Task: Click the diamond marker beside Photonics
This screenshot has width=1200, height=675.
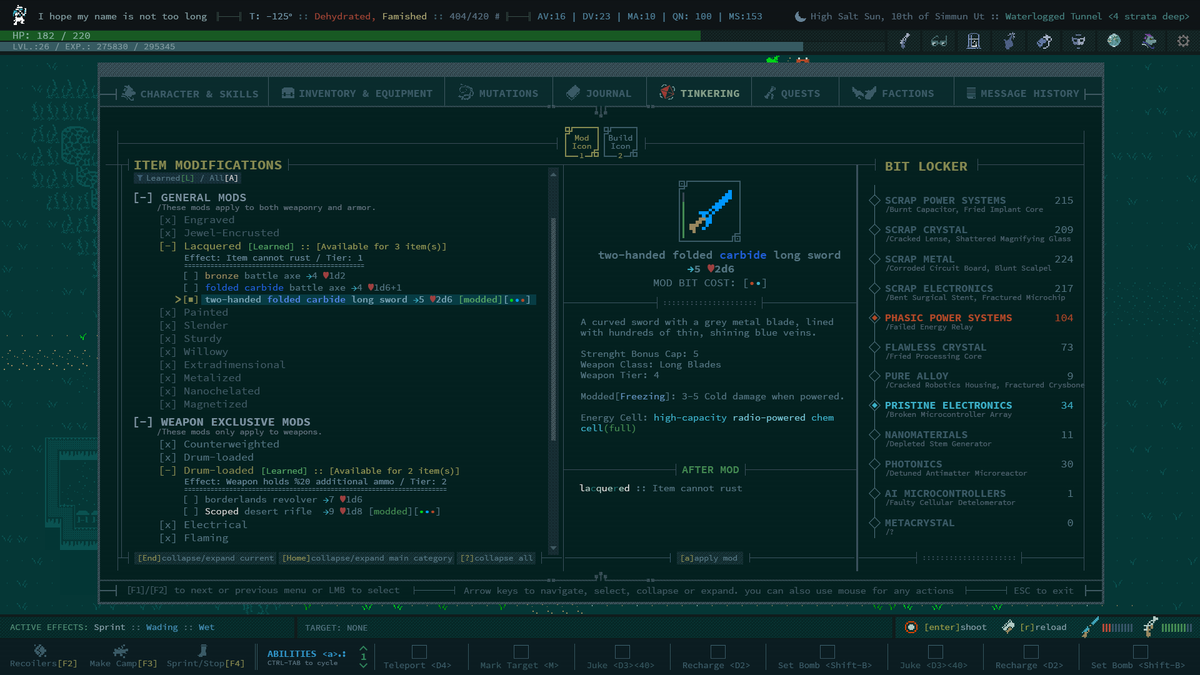Action: point(875,464)
